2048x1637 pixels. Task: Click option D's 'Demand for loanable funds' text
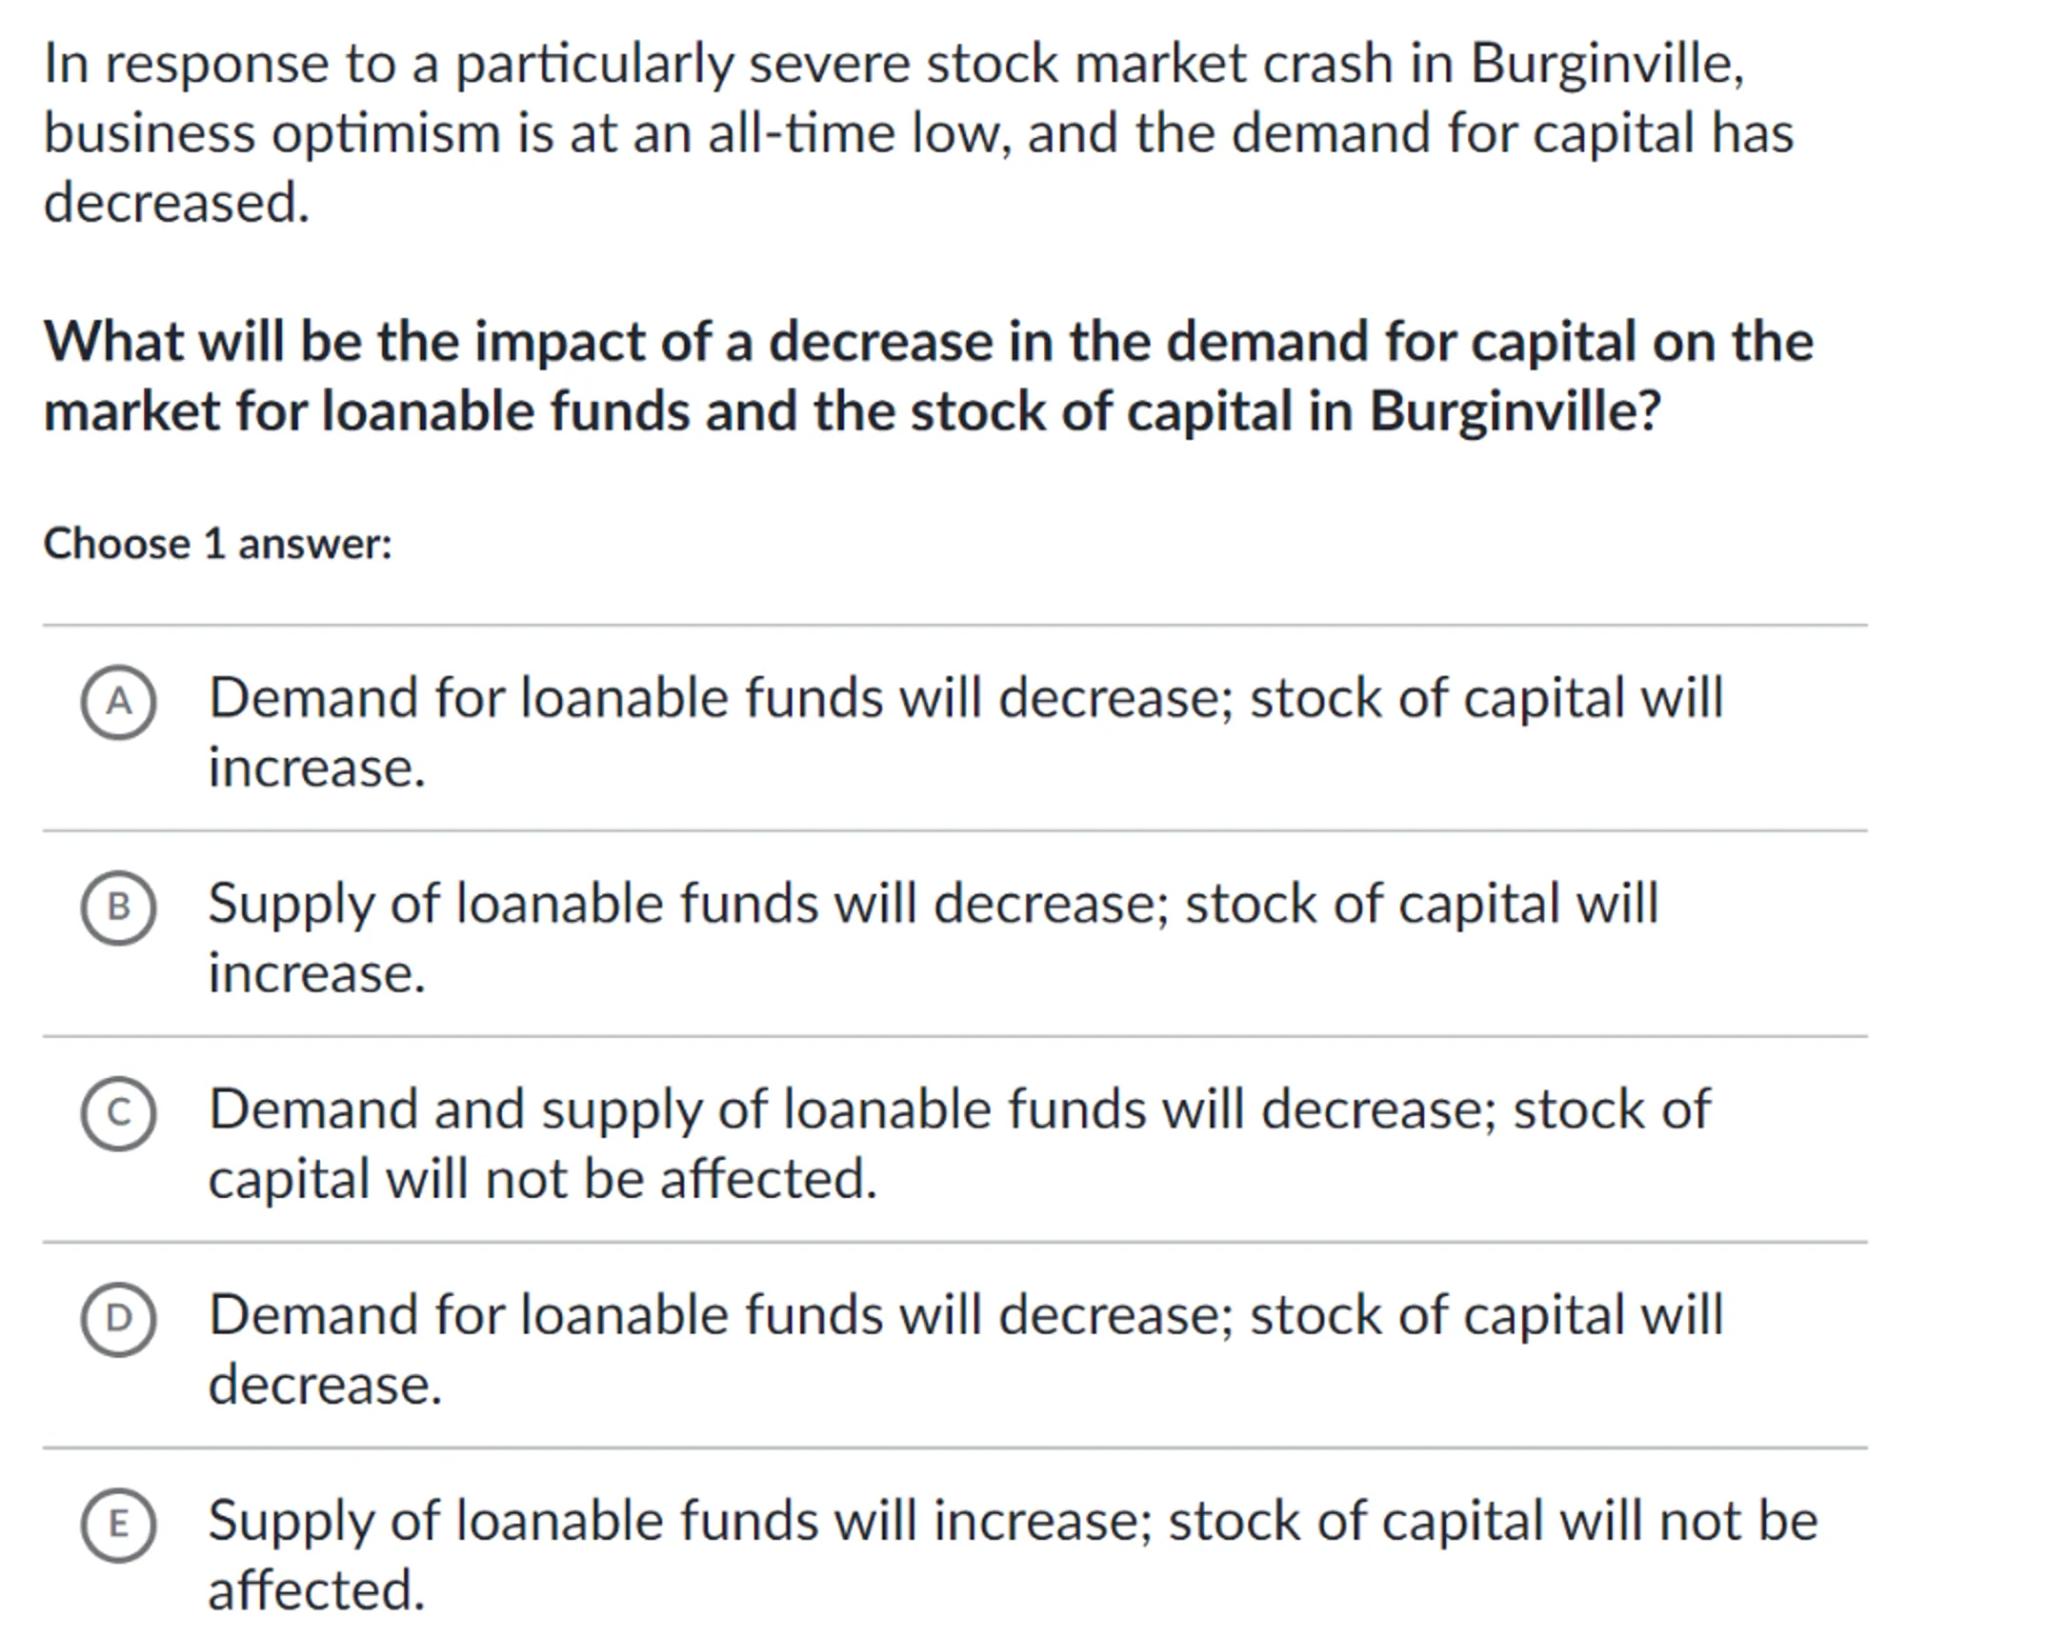click(545, 1315)
